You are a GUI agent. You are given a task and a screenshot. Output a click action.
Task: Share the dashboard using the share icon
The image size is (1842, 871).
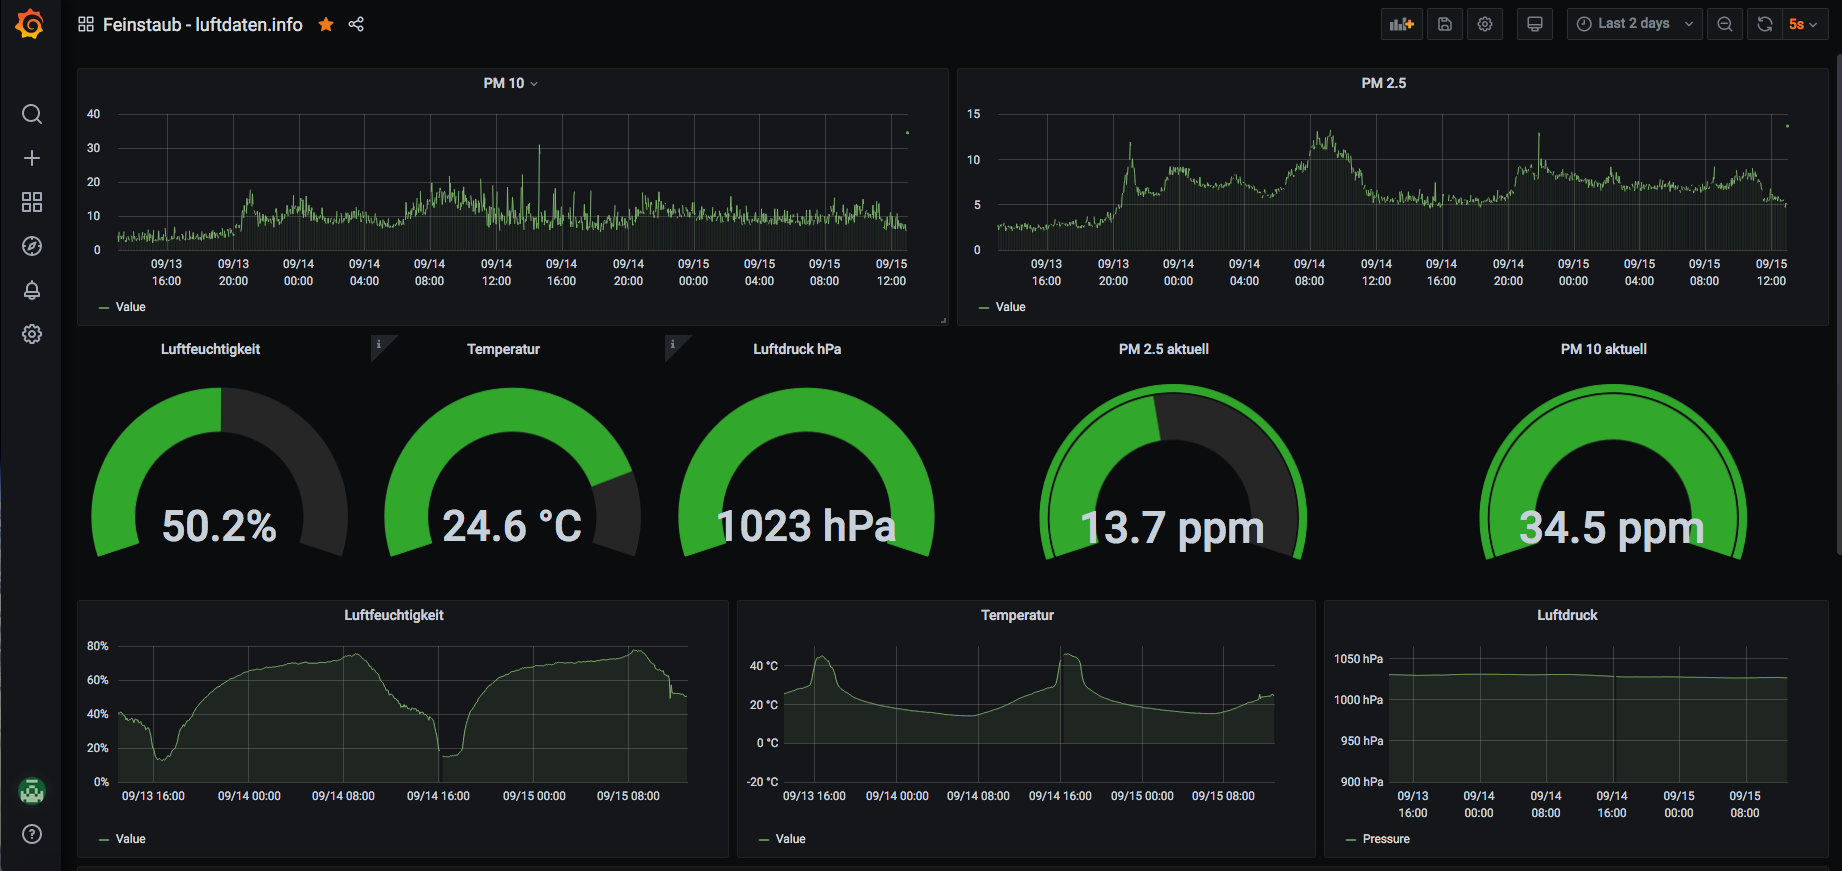pyautogui.click(x=356, y=24)
